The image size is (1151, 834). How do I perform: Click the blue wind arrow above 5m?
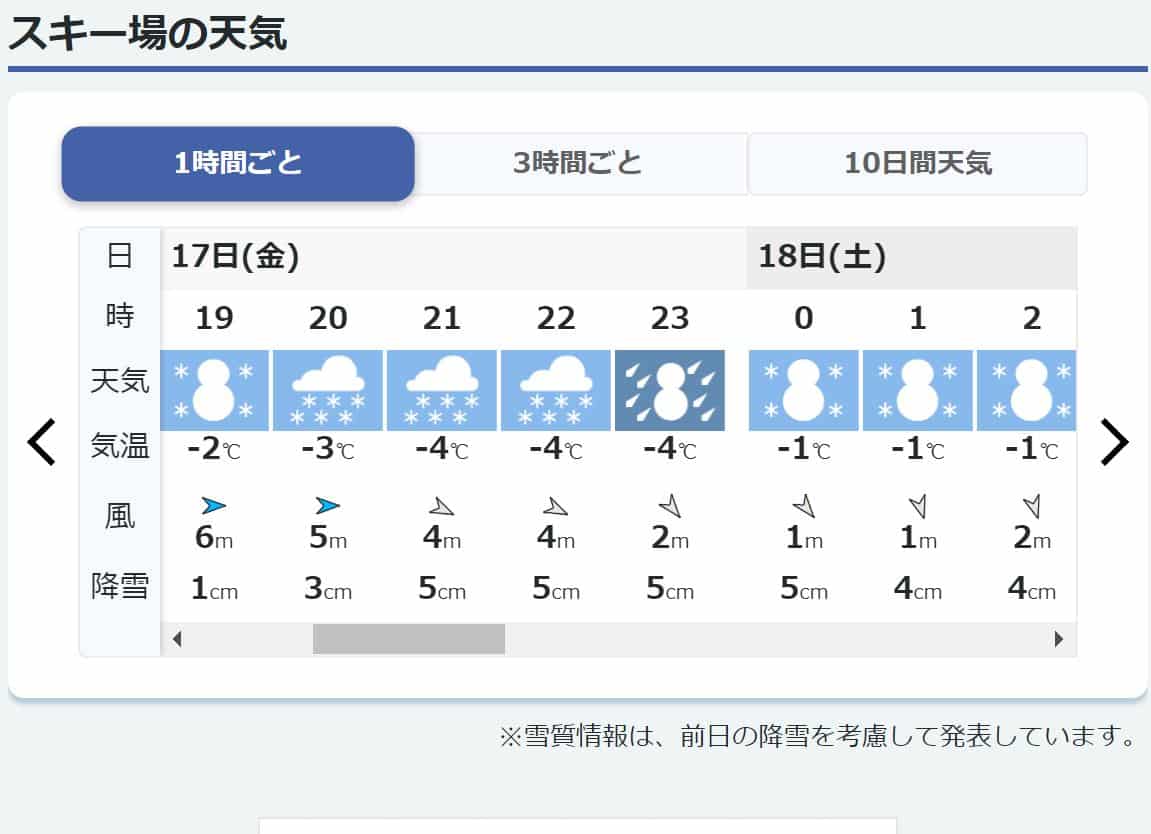327,506
